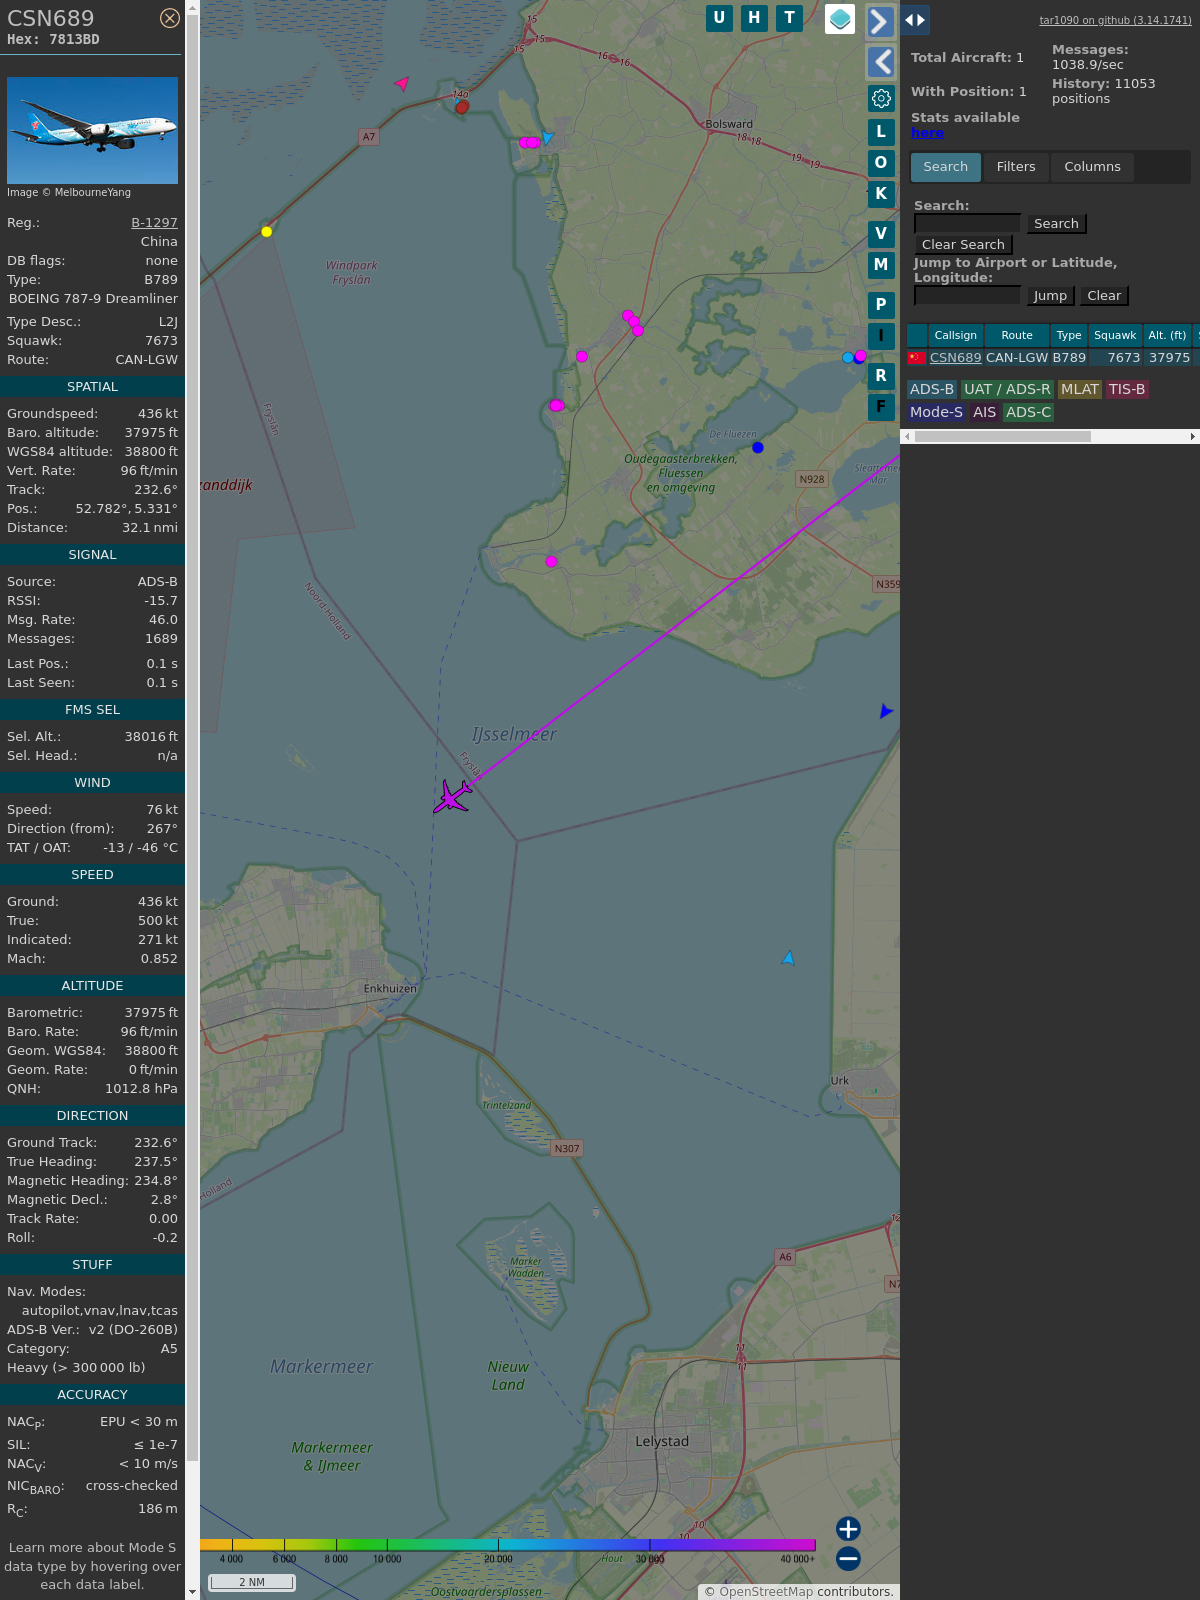This screenshot has height=1600, width=1200.
Task: Toggle the MLAT source legend
Action: [1080, 389]
